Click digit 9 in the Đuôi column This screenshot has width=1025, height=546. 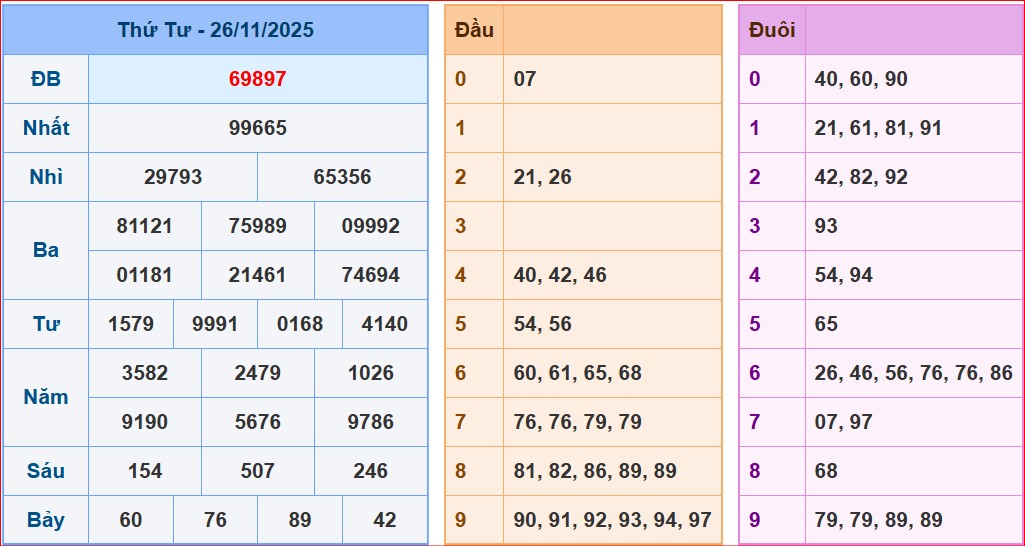click(754, 520)
